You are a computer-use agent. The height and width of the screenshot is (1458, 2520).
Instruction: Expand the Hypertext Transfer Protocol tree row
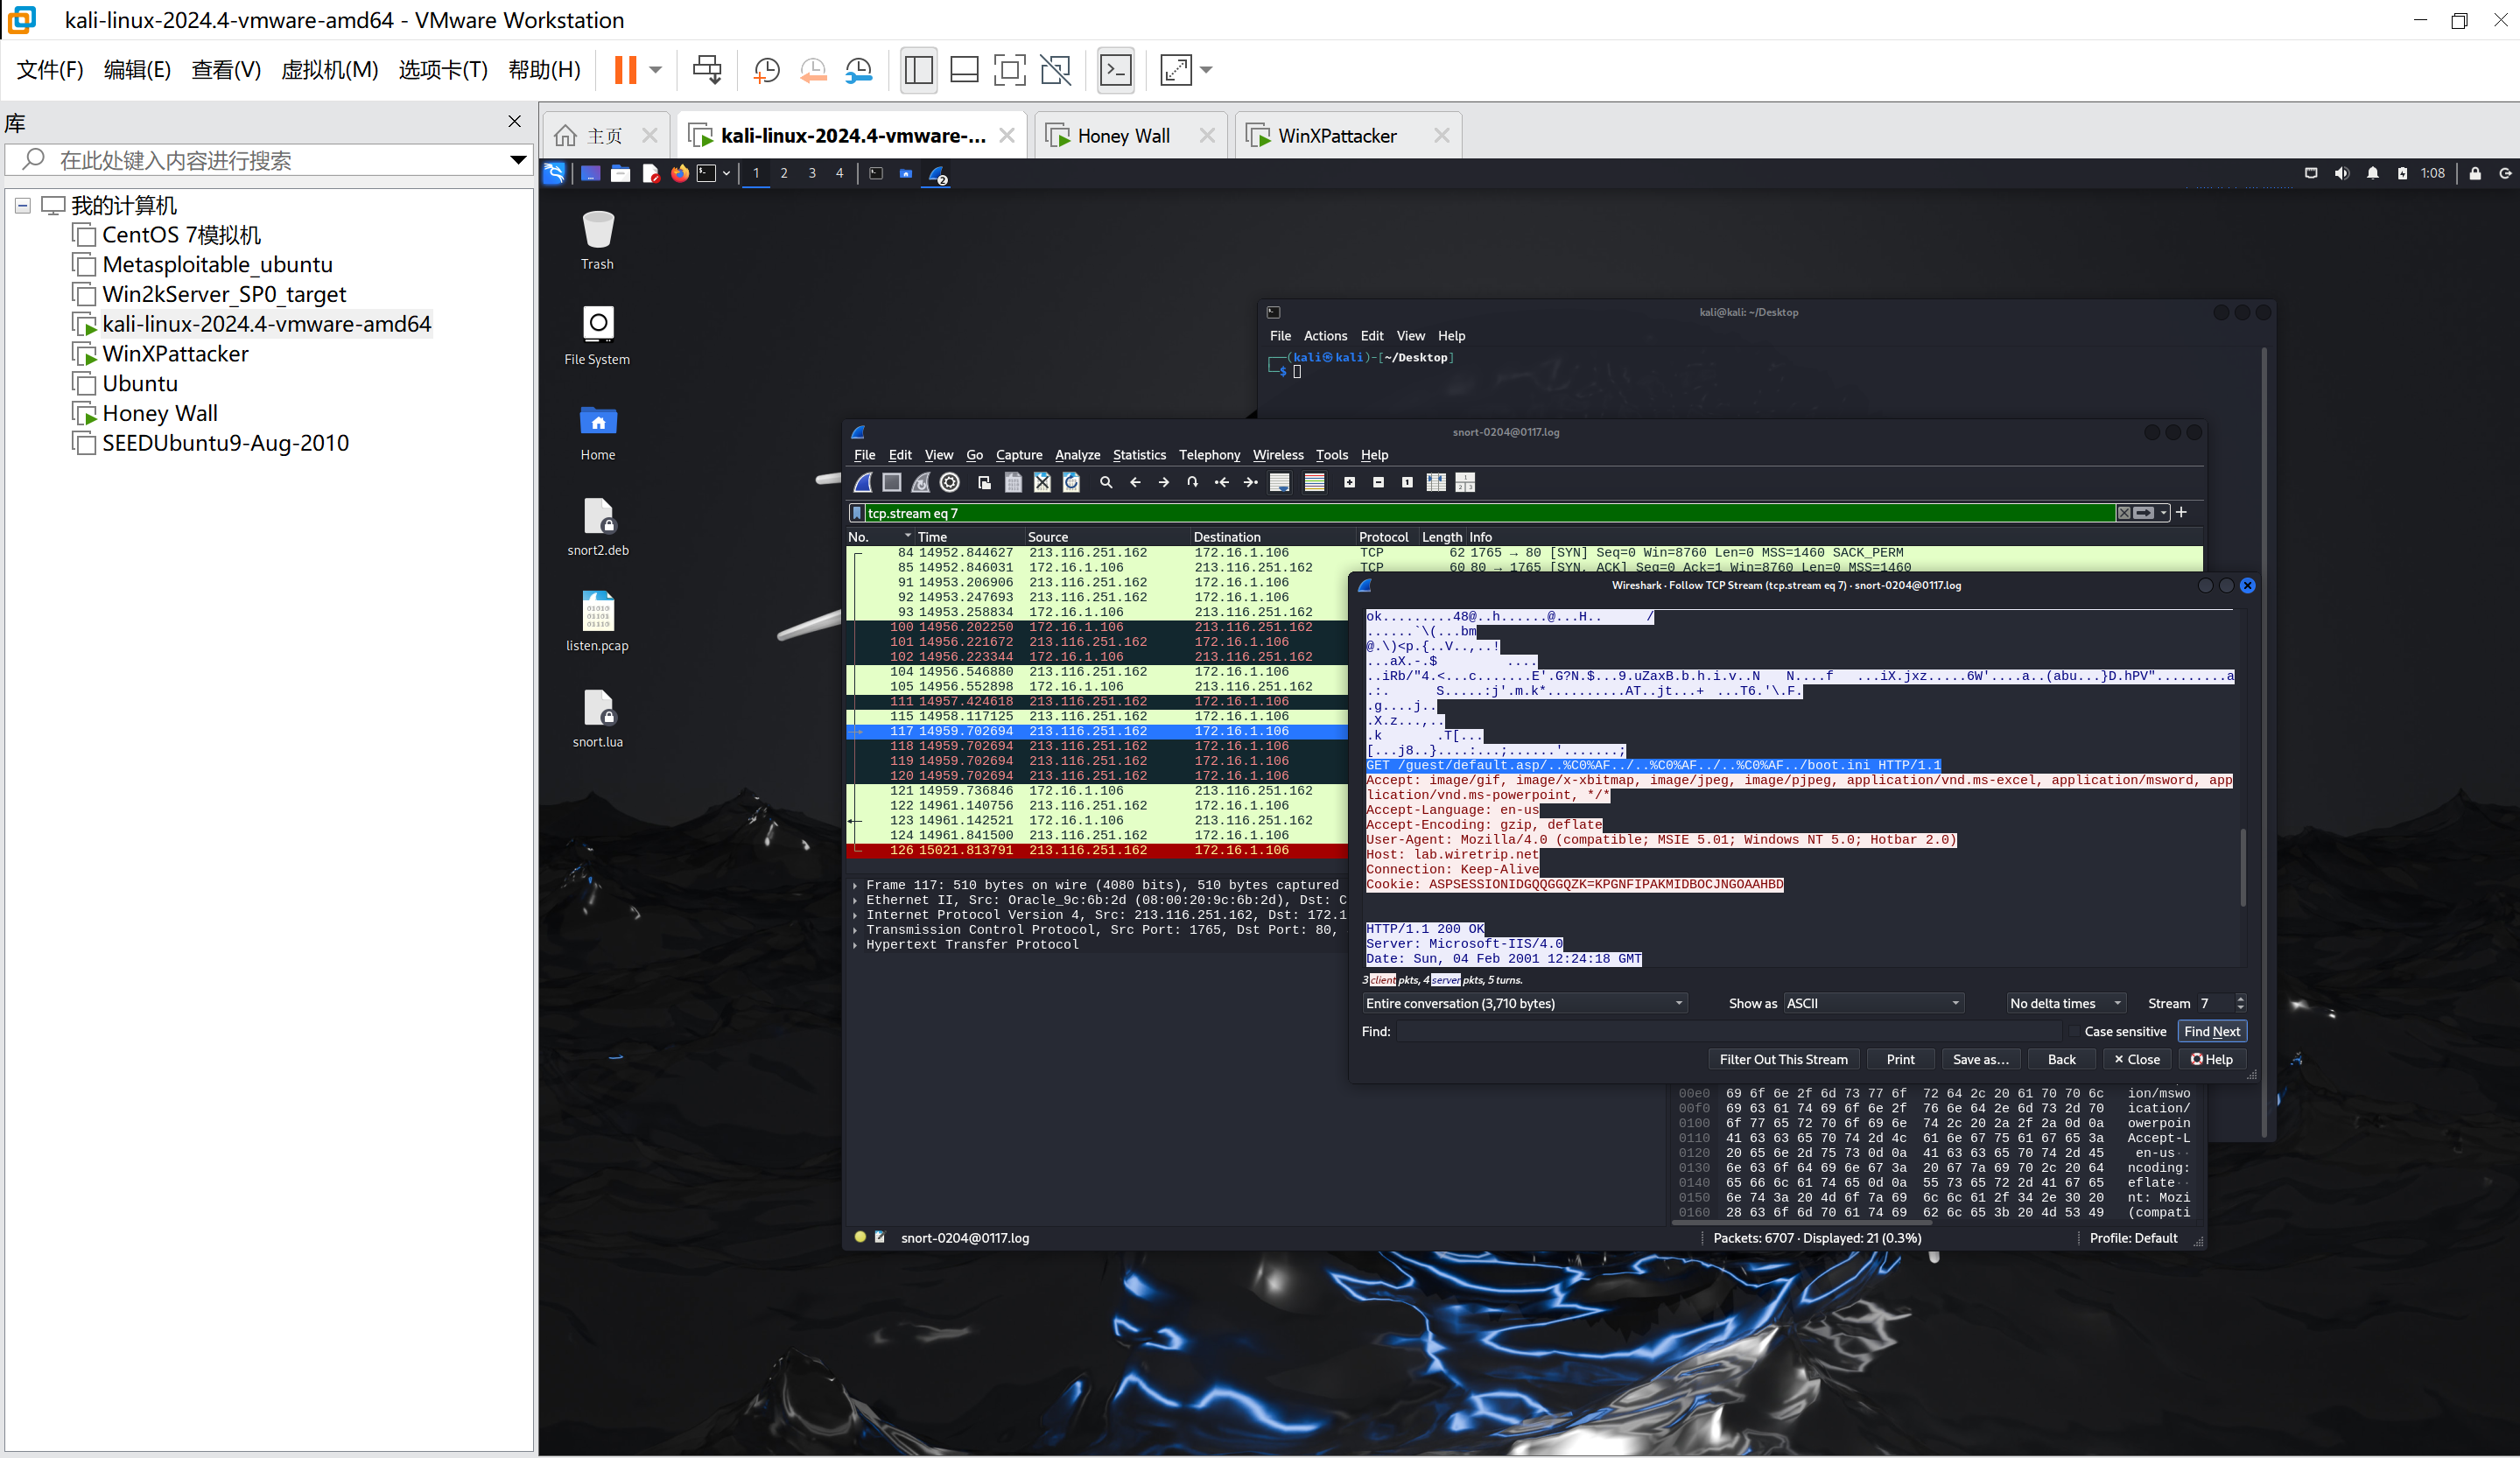click(856, 945)
